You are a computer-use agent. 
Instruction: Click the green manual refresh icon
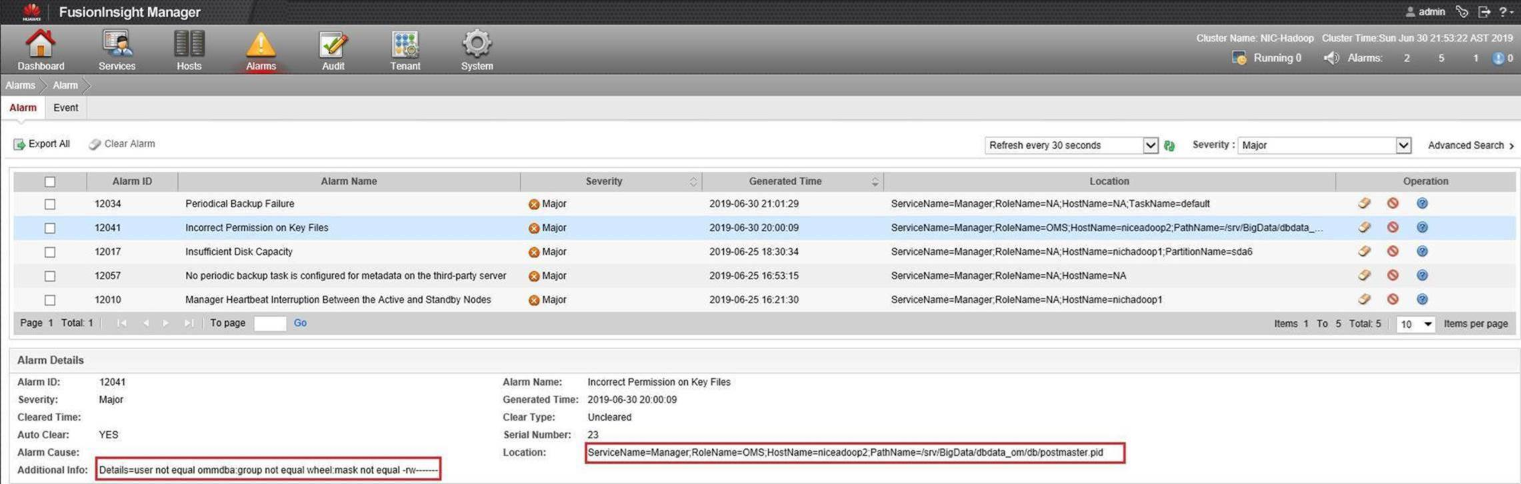point(1169,146)
